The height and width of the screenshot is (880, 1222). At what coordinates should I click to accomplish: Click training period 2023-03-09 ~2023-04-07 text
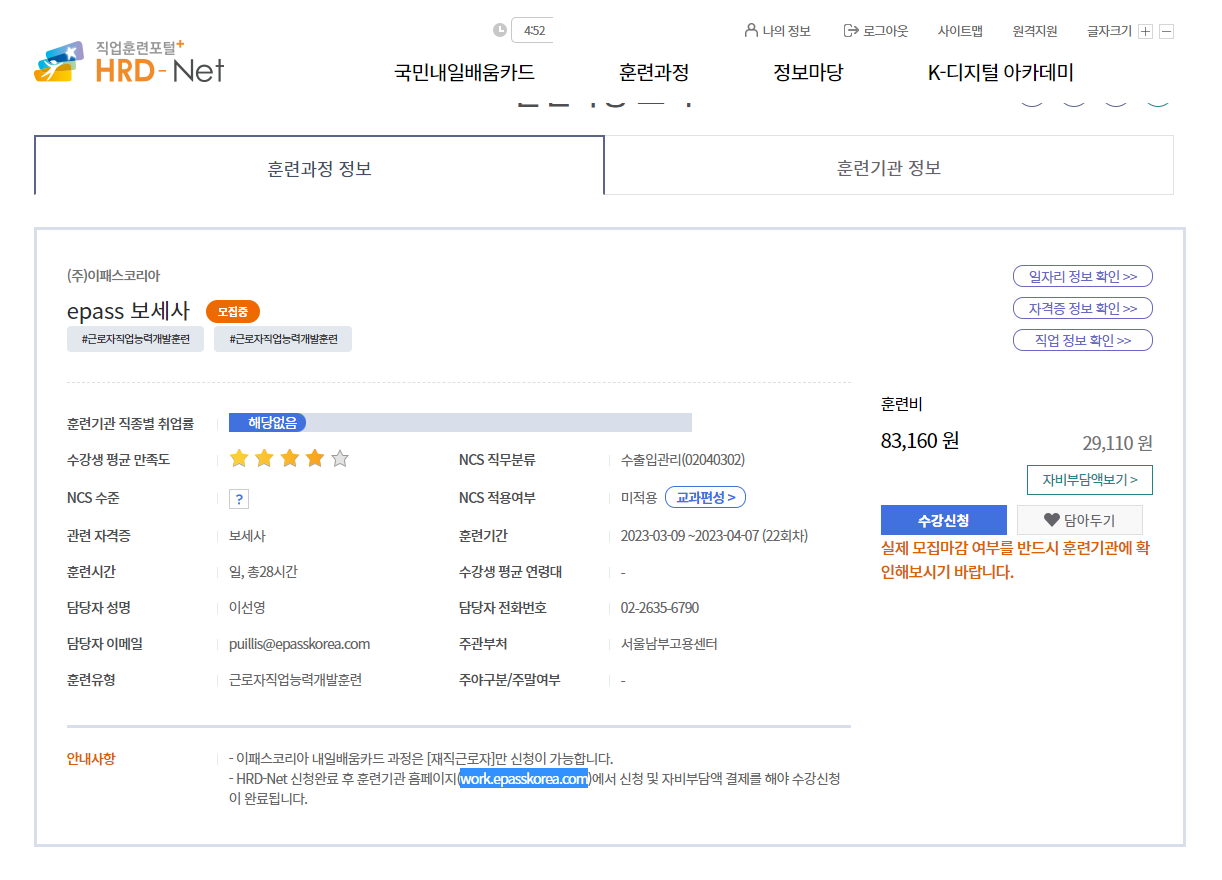click(x=714, y=536)
